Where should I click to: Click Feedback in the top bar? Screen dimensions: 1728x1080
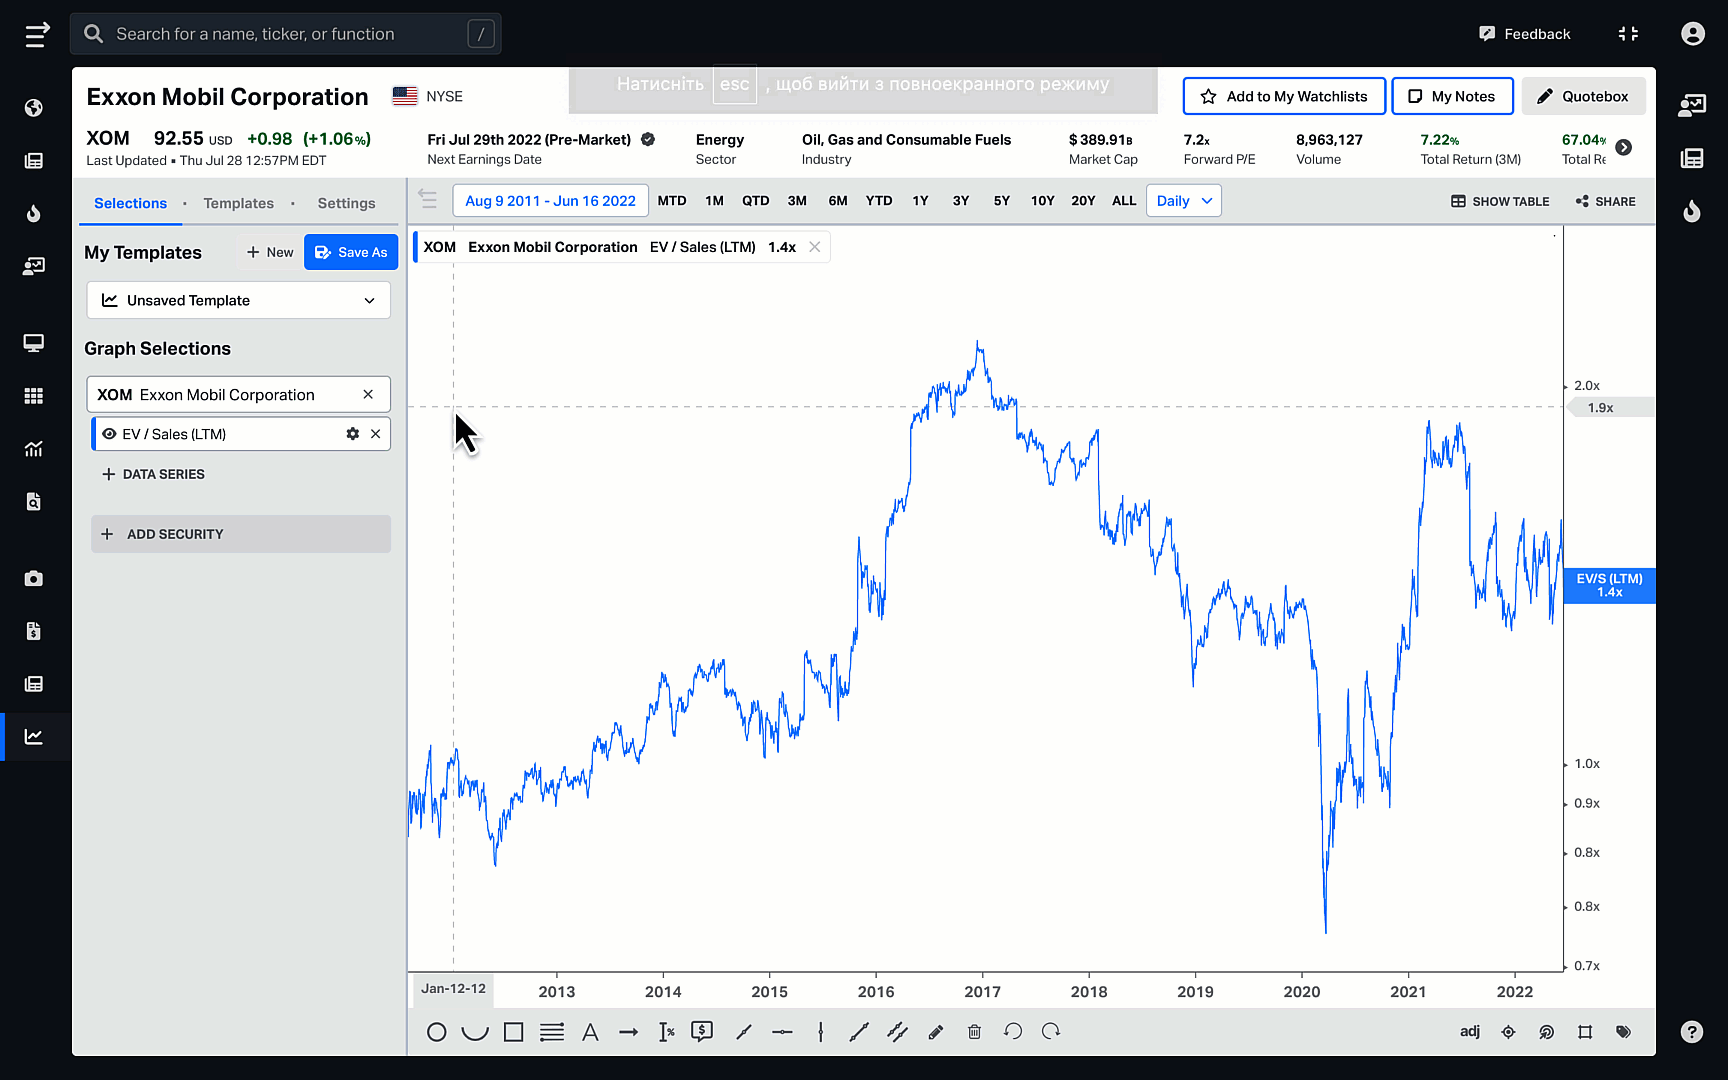[1524, 34]
